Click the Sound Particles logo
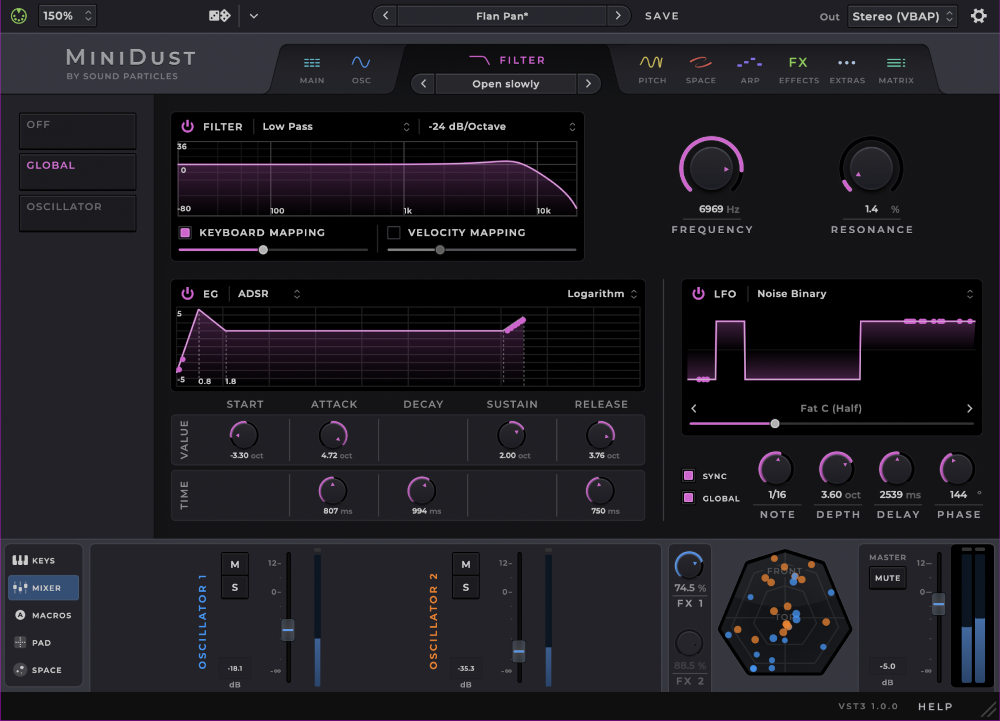This screenshot has height=721, width=1000. (18, 15)
